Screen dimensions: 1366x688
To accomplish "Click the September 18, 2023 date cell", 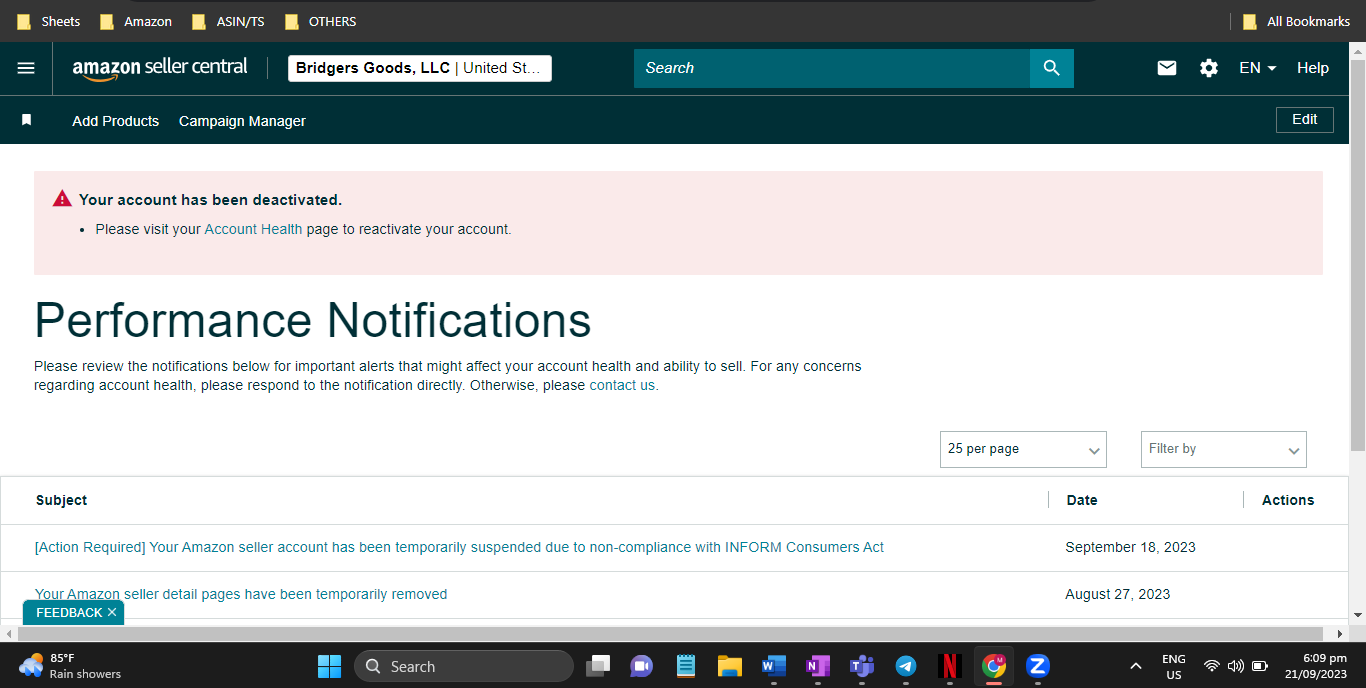I will [x=1130, y=547].
